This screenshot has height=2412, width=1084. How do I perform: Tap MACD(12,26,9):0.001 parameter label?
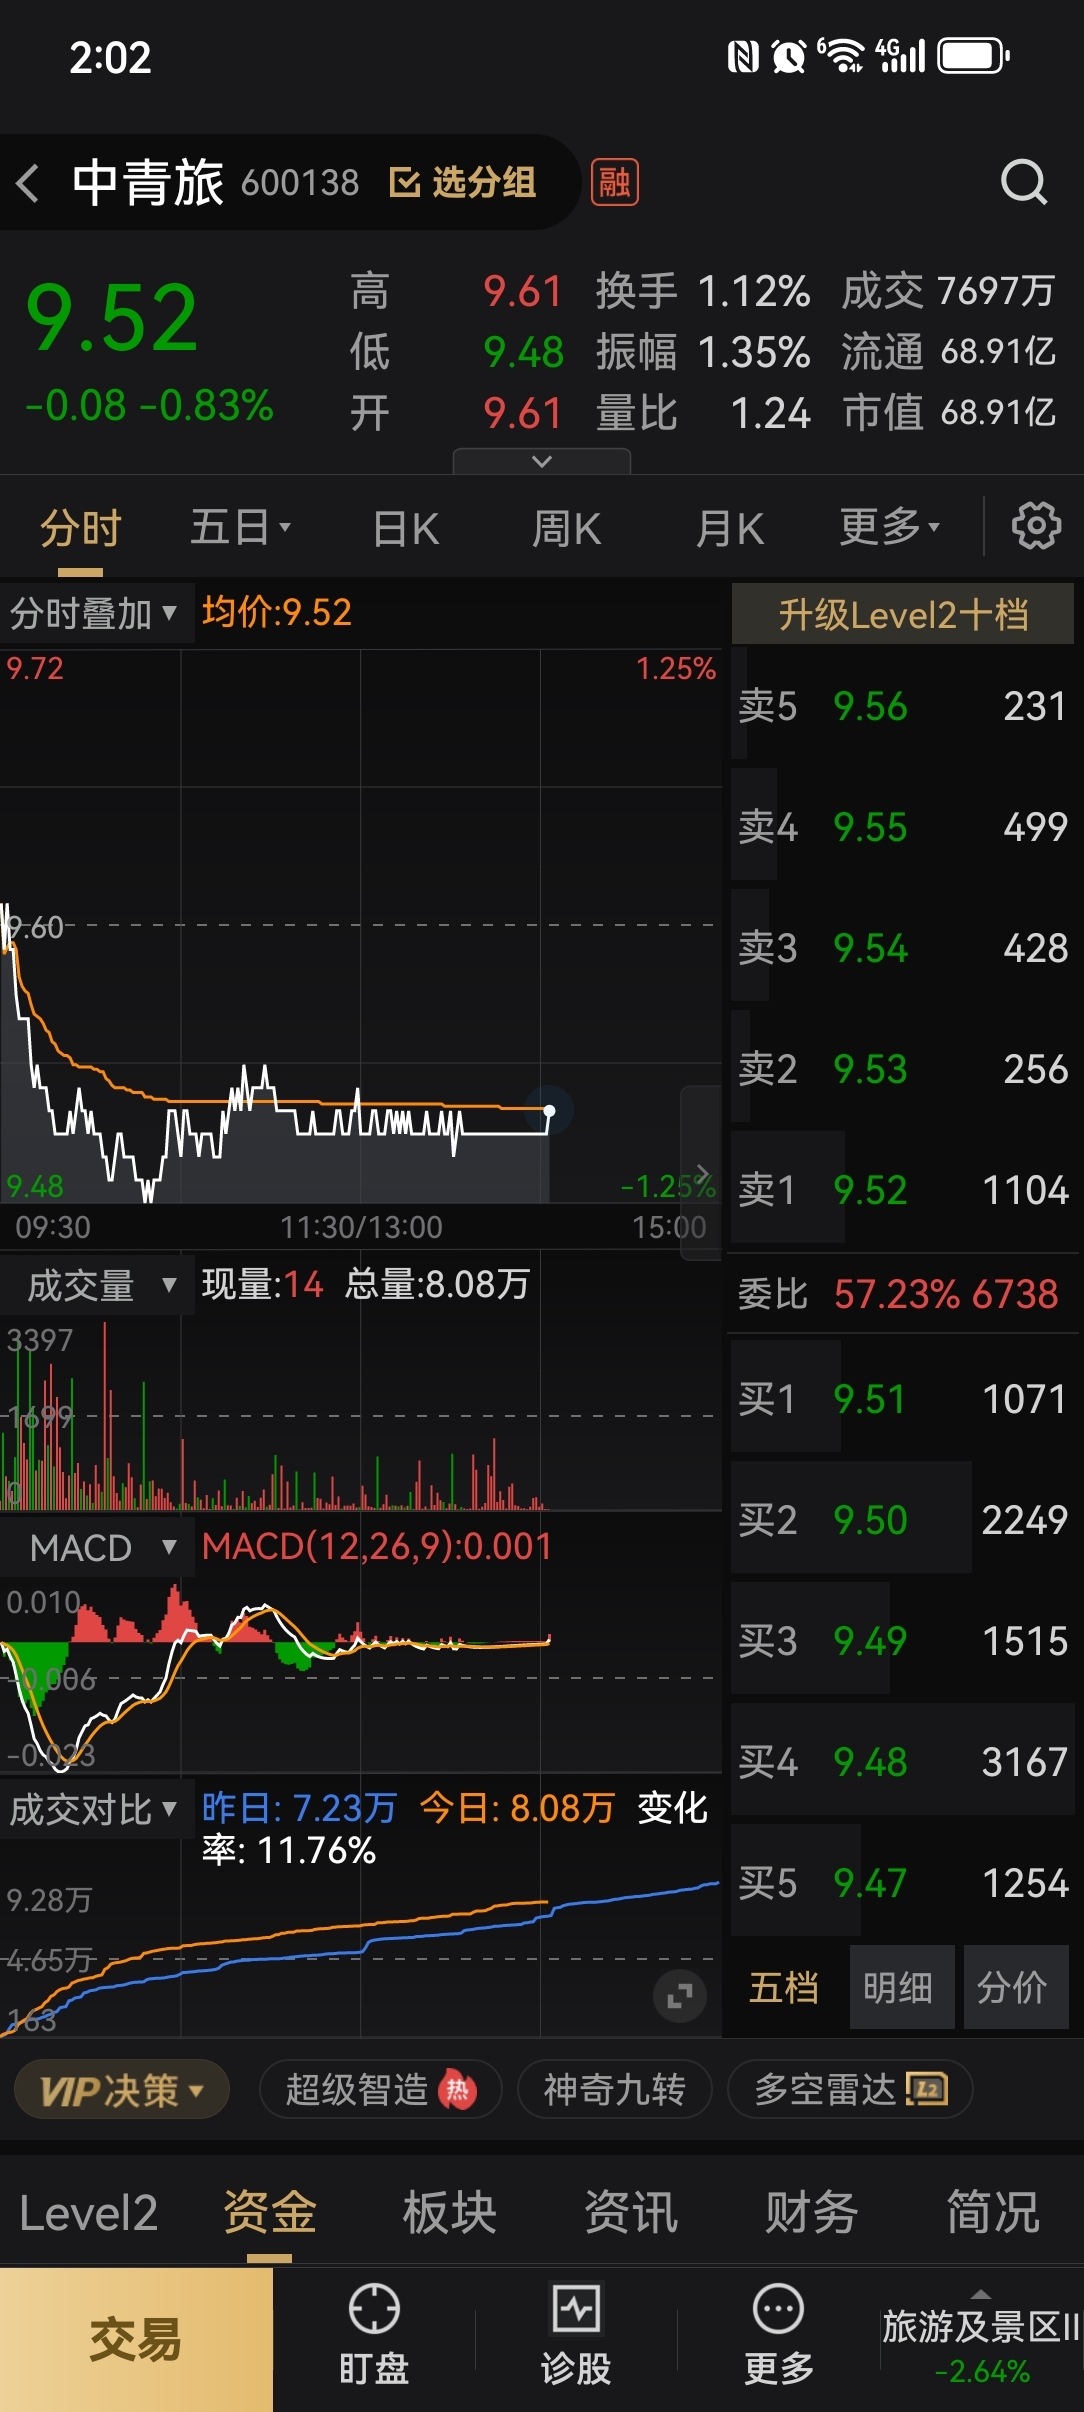[x=377, y=1547]
